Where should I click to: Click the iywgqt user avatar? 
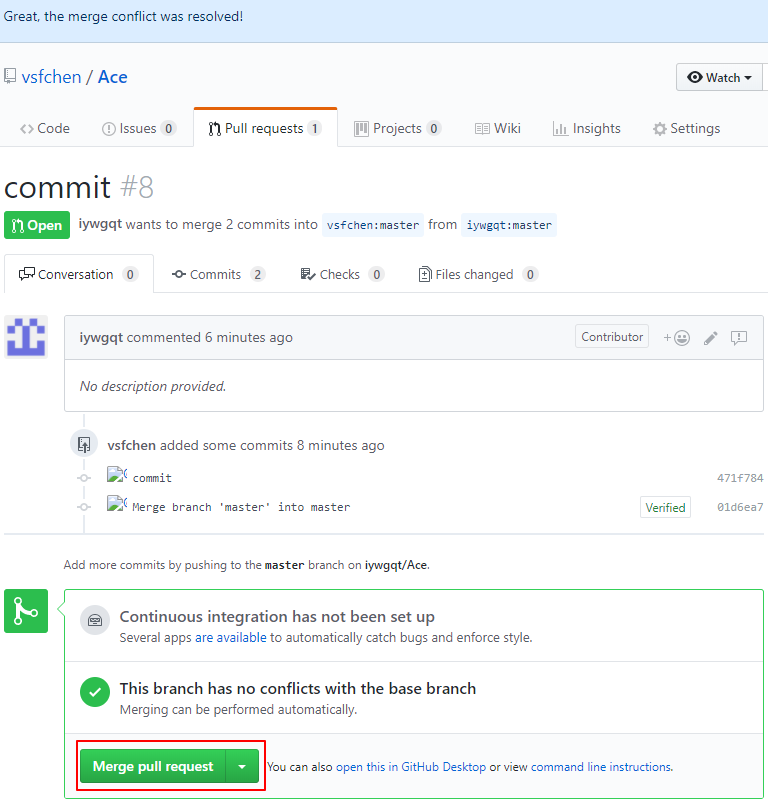[26, 337]
